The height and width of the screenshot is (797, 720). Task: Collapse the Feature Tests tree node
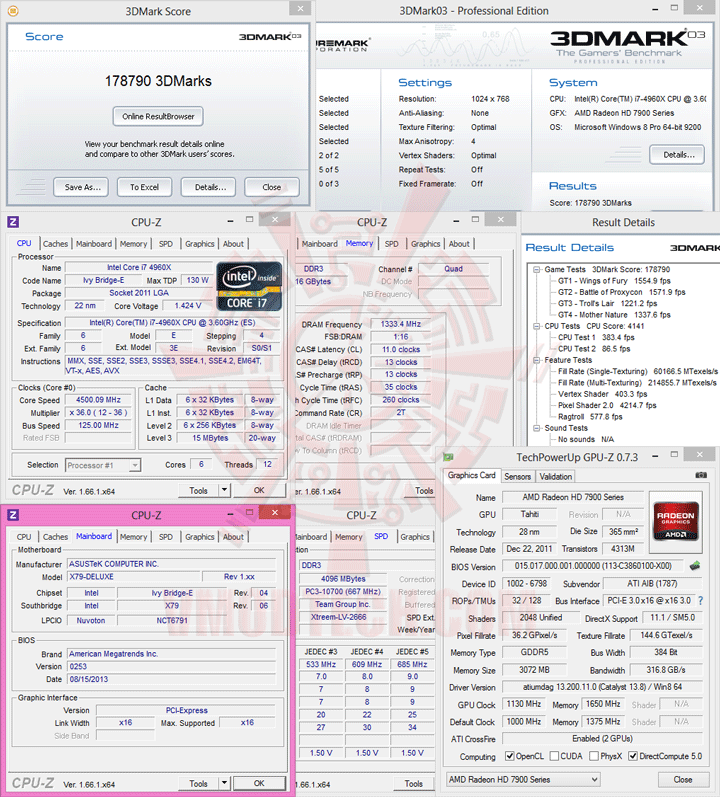[x=536, y=360]
